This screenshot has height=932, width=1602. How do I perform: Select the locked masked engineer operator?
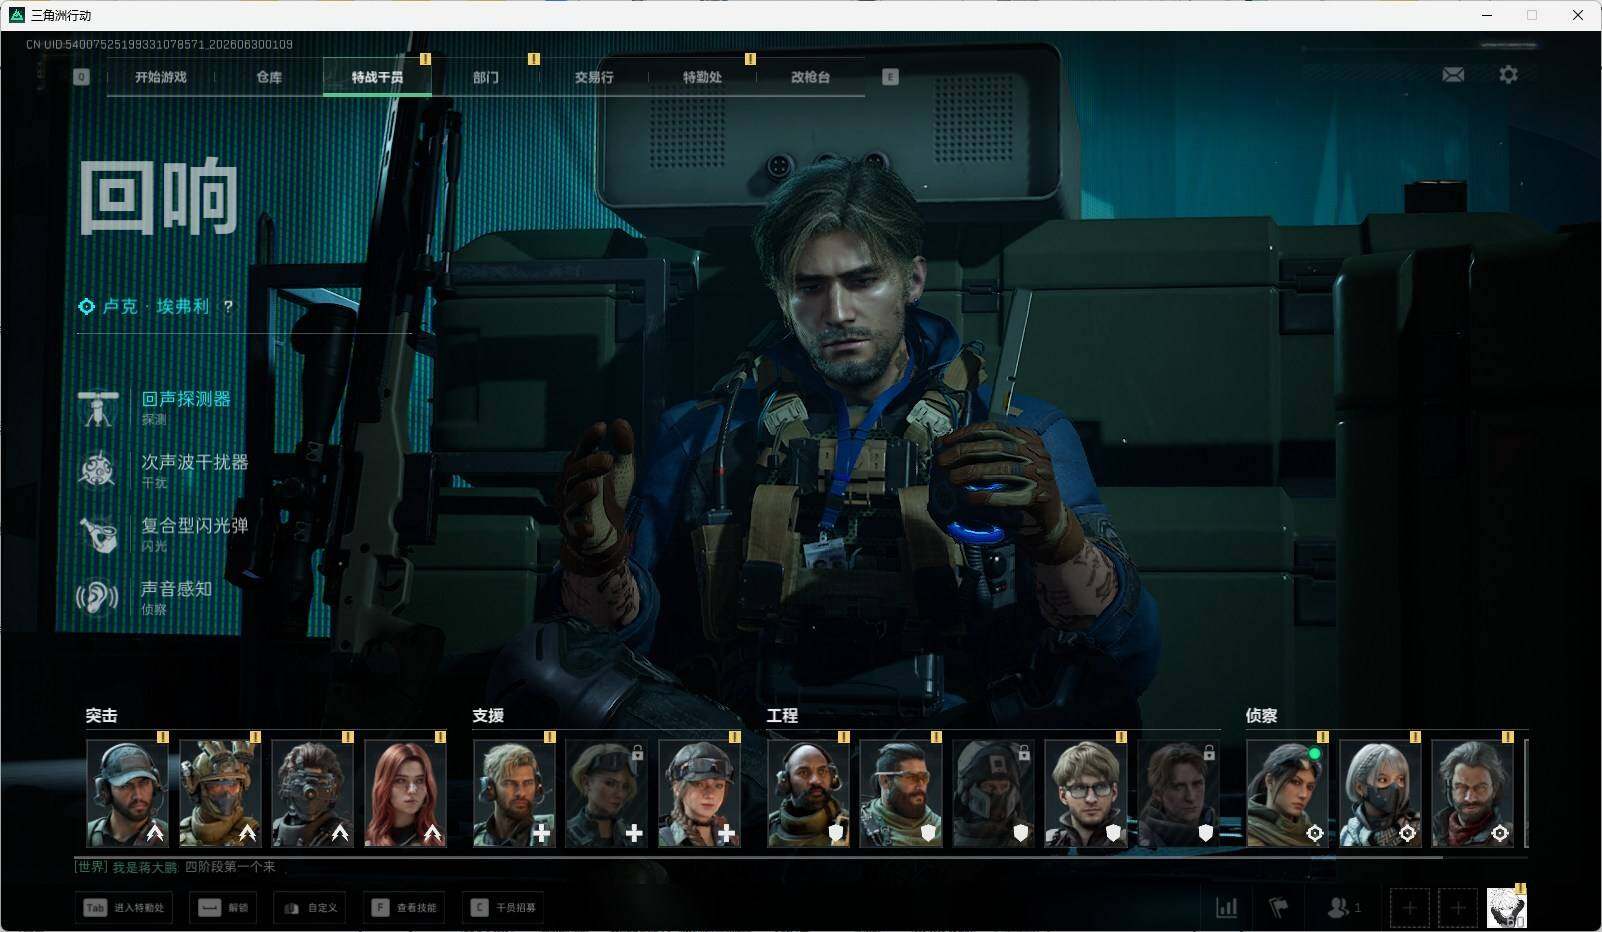(x=993, y=793)
